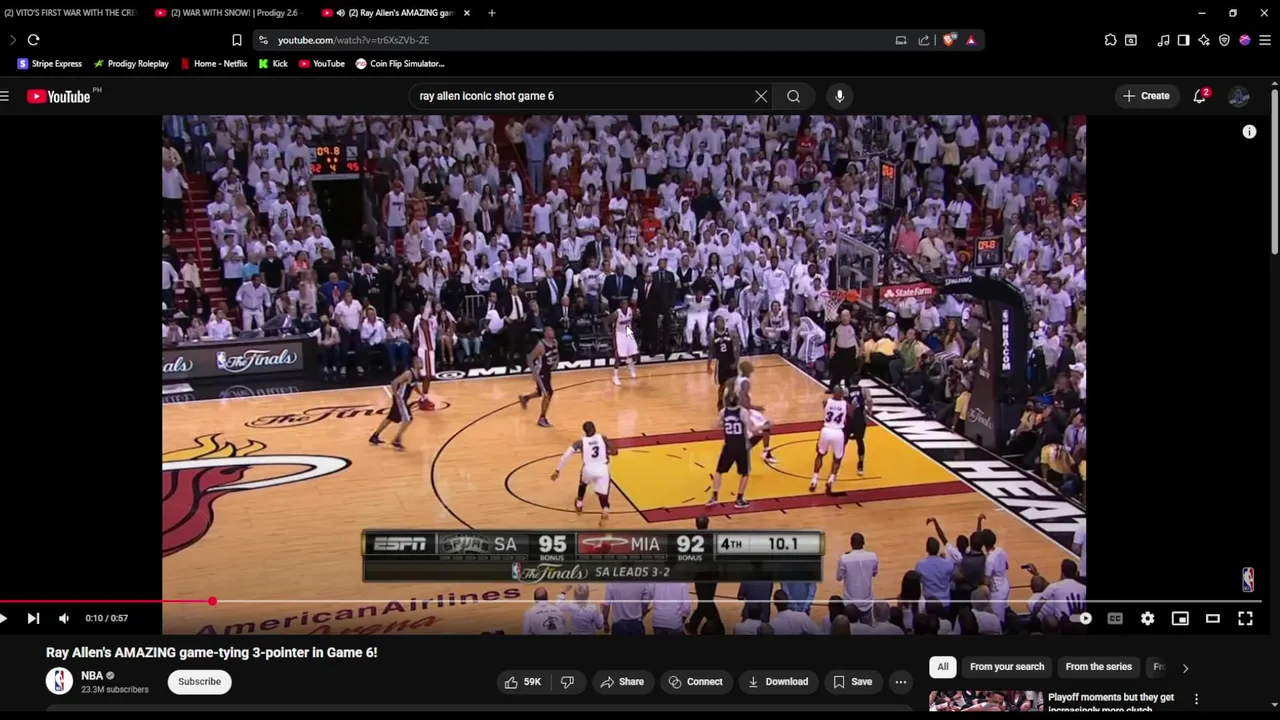Switch to VITO'S FIRST WAR tab
This screenshot has width=1280, height=720.
click(x=70, y=13)
